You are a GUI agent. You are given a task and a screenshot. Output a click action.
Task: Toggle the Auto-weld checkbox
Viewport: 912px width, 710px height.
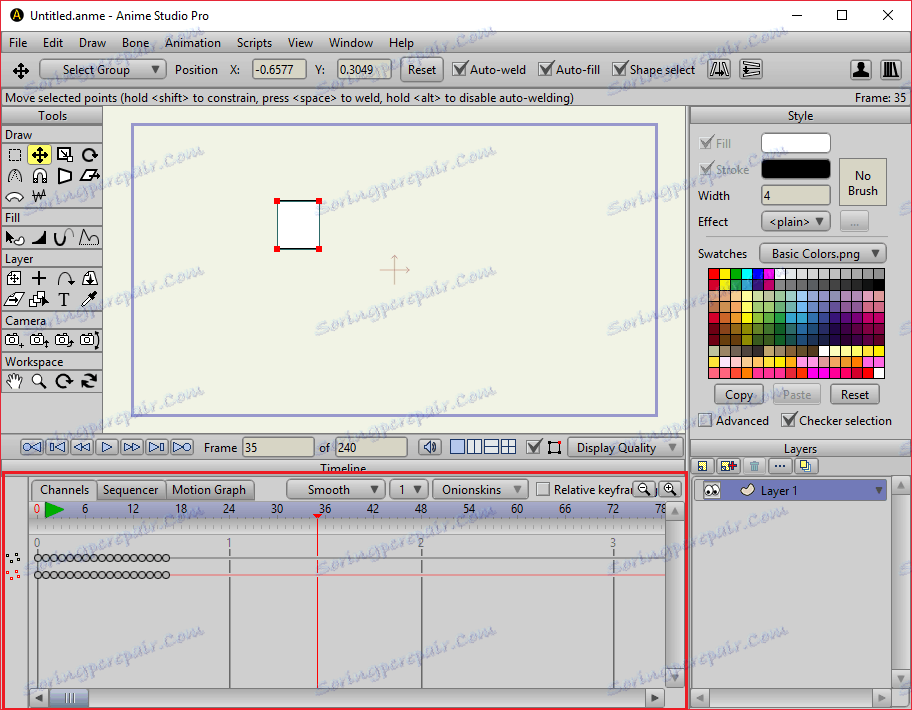coord(459,69)
